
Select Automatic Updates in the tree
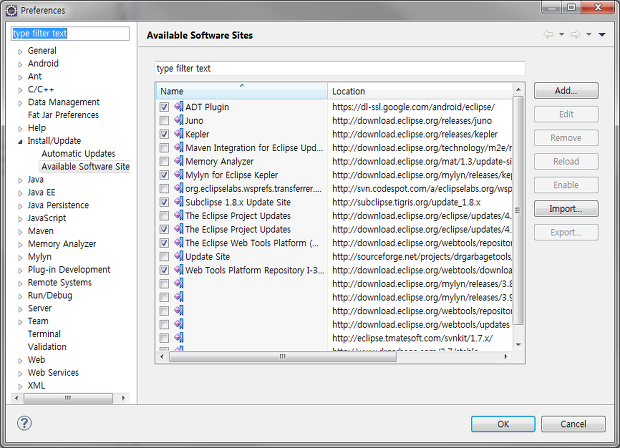78,153
